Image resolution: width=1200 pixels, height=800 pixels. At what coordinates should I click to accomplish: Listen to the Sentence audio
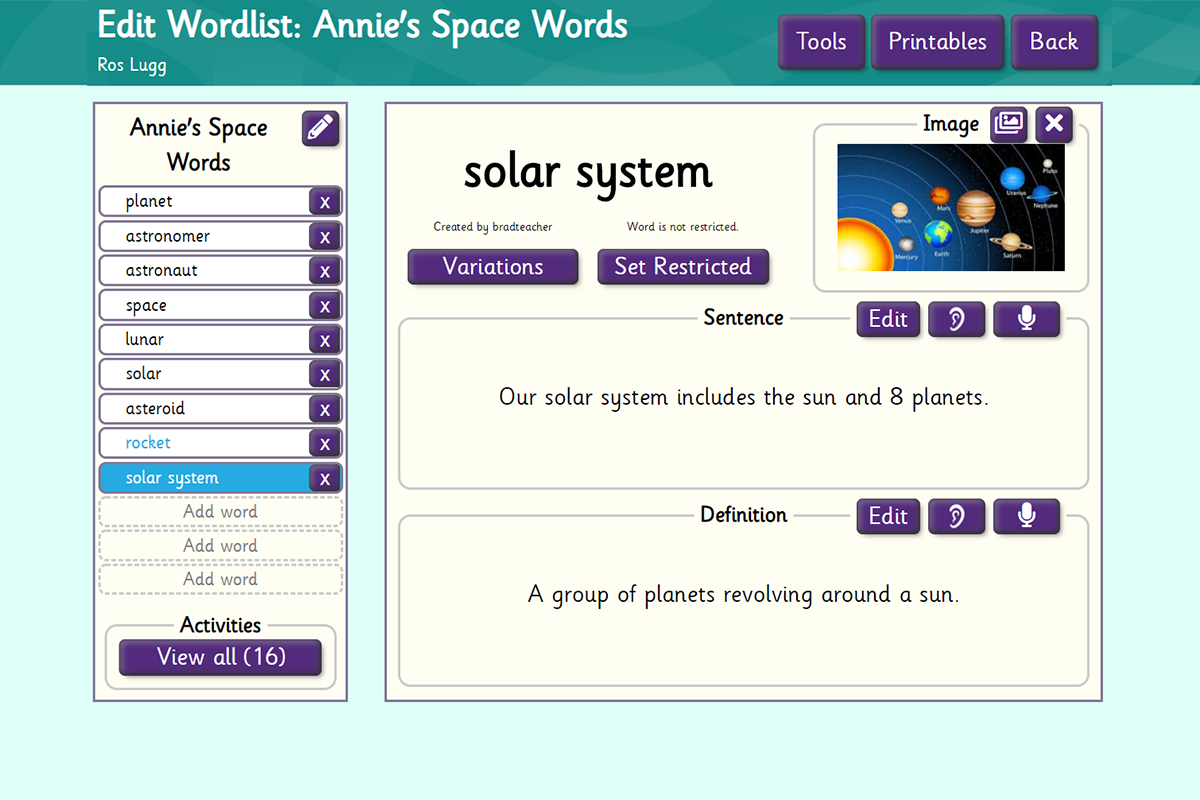click(x=956, y=319)
